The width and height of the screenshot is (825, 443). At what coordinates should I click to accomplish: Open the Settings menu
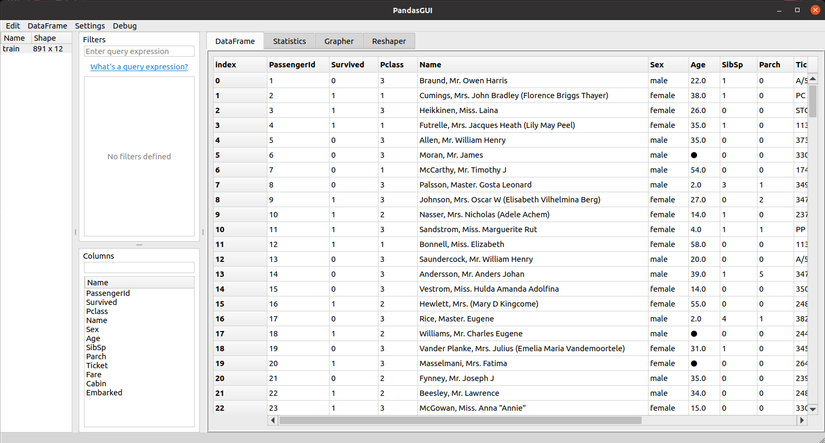coord(89,26)
